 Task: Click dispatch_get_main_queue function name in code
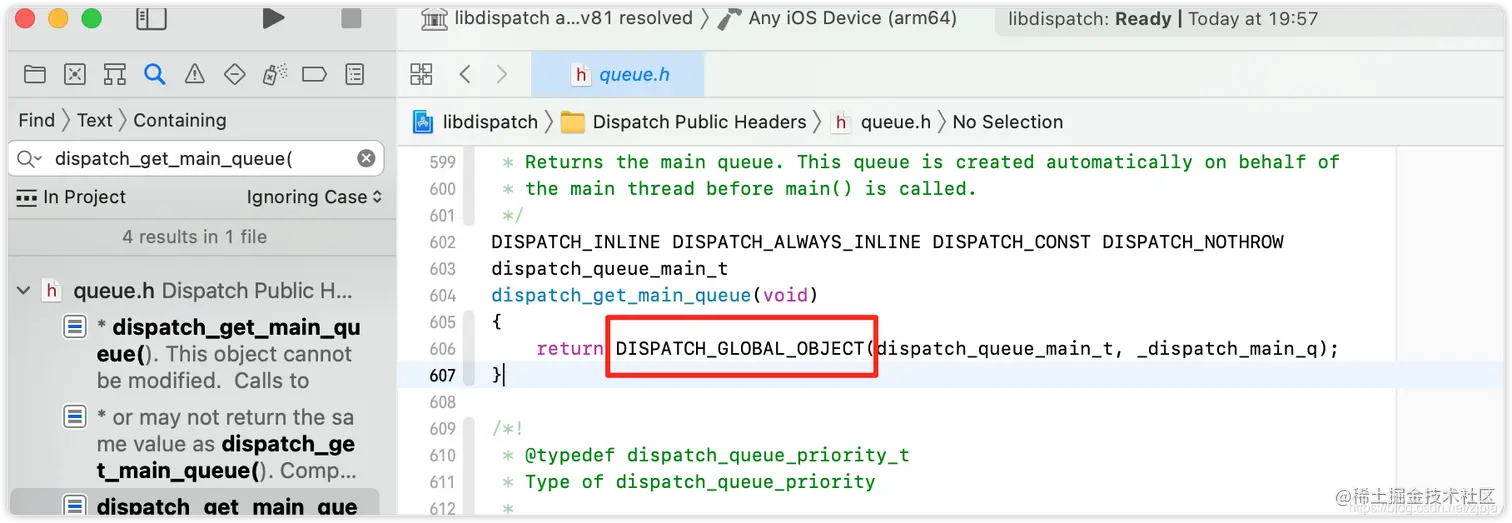click(621, 296)
